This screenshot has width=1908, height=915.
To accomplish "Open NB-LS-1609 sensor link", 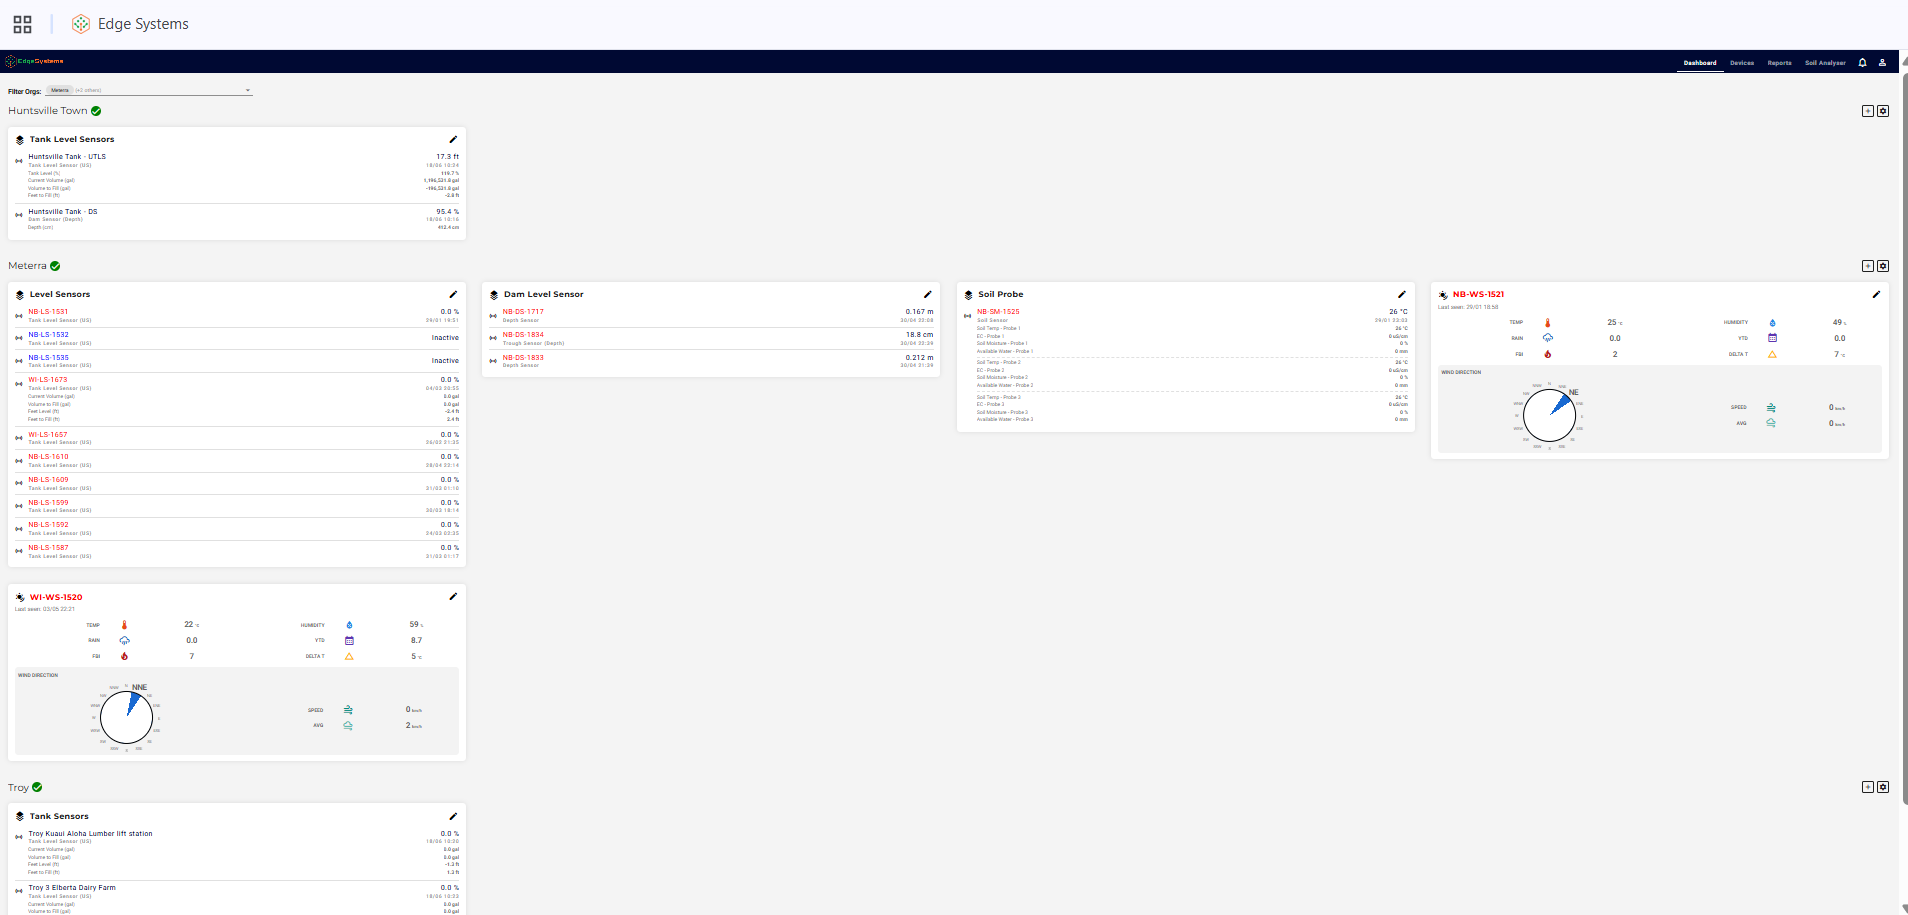I will 48,480.
